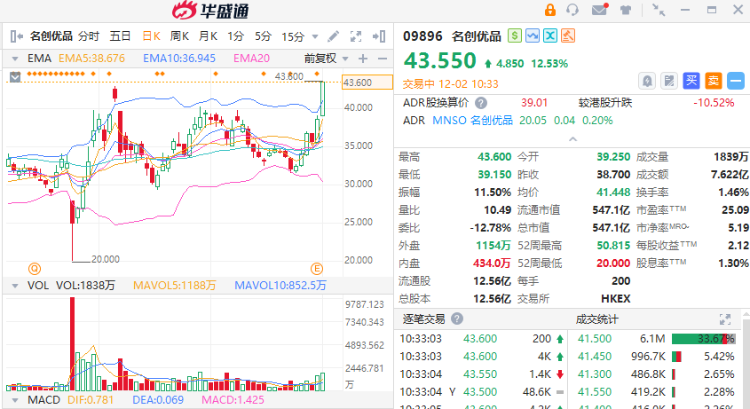750x409 pixels.
Task: Click the 买 buy button
Action: point(691,81)
